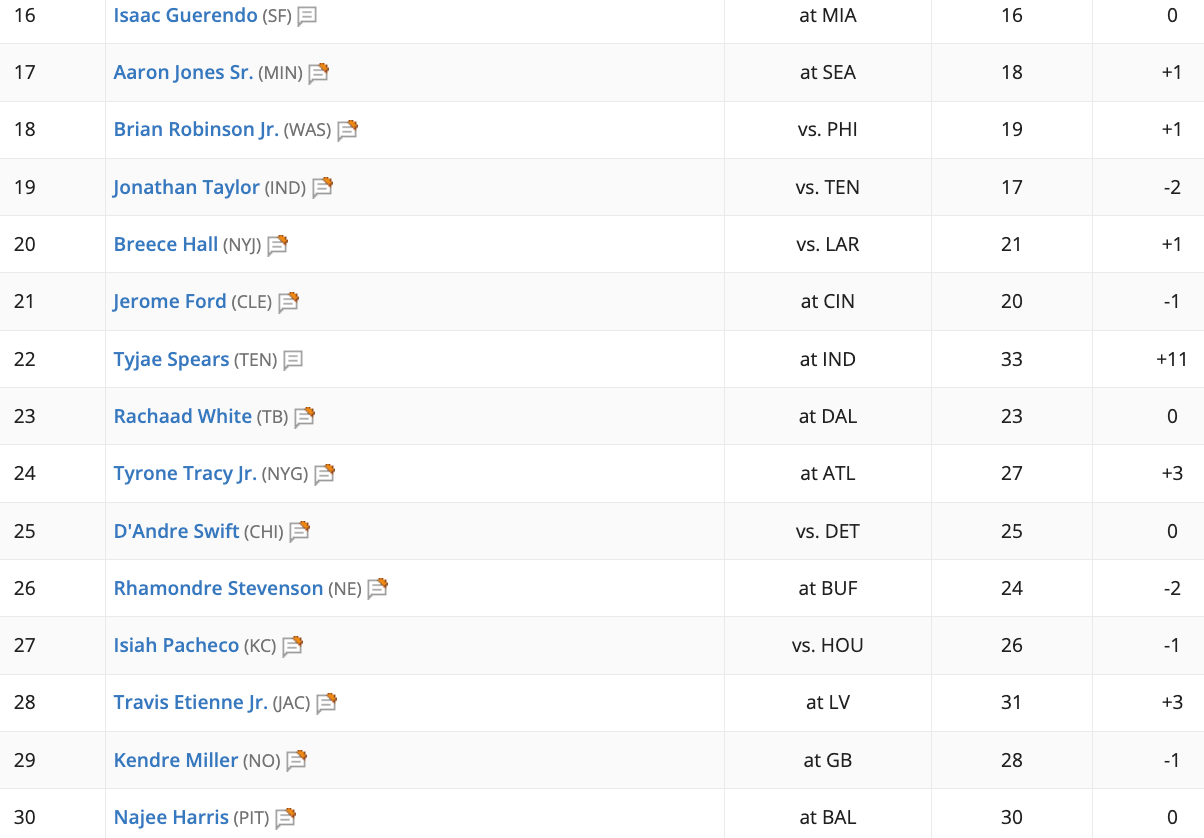The image size is (1204, 838).
Task: Click Jonathan Taylor's name link
Action: coord(186,187)
